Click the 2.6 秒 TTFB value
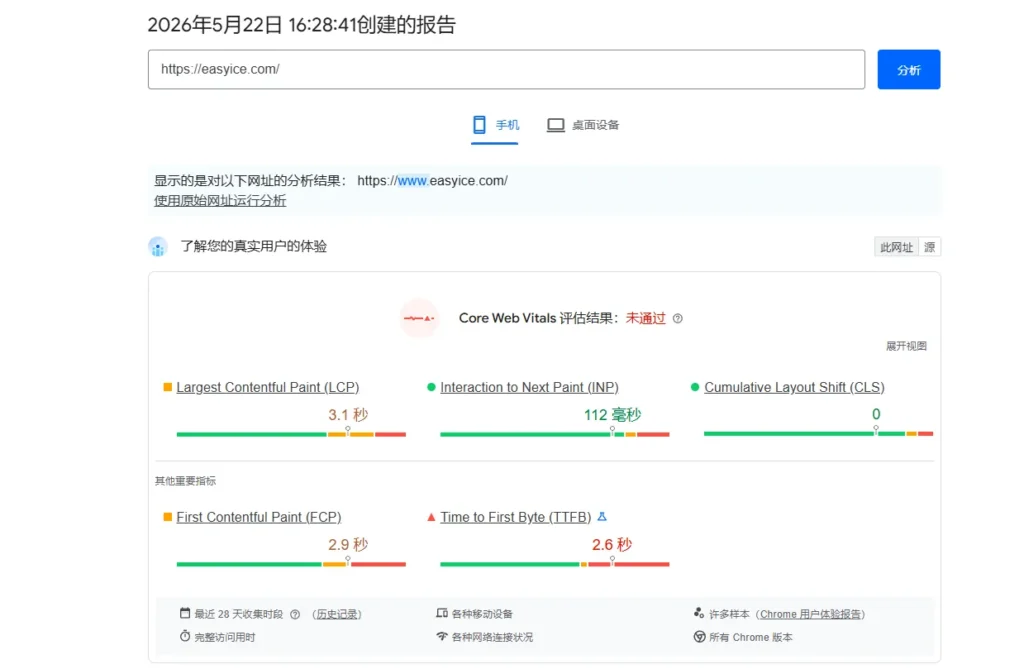Screen dimensions: 1024x669 pos(612,545)
